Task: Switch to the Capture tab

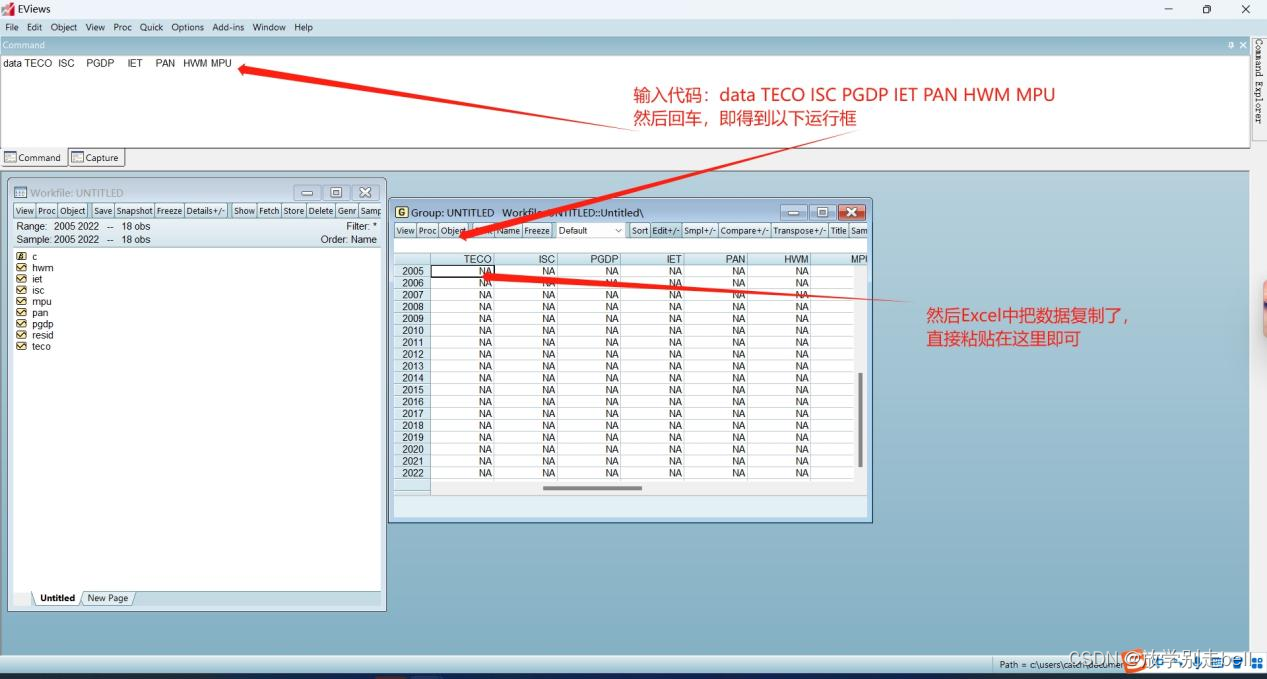Action: pos(96,157)
